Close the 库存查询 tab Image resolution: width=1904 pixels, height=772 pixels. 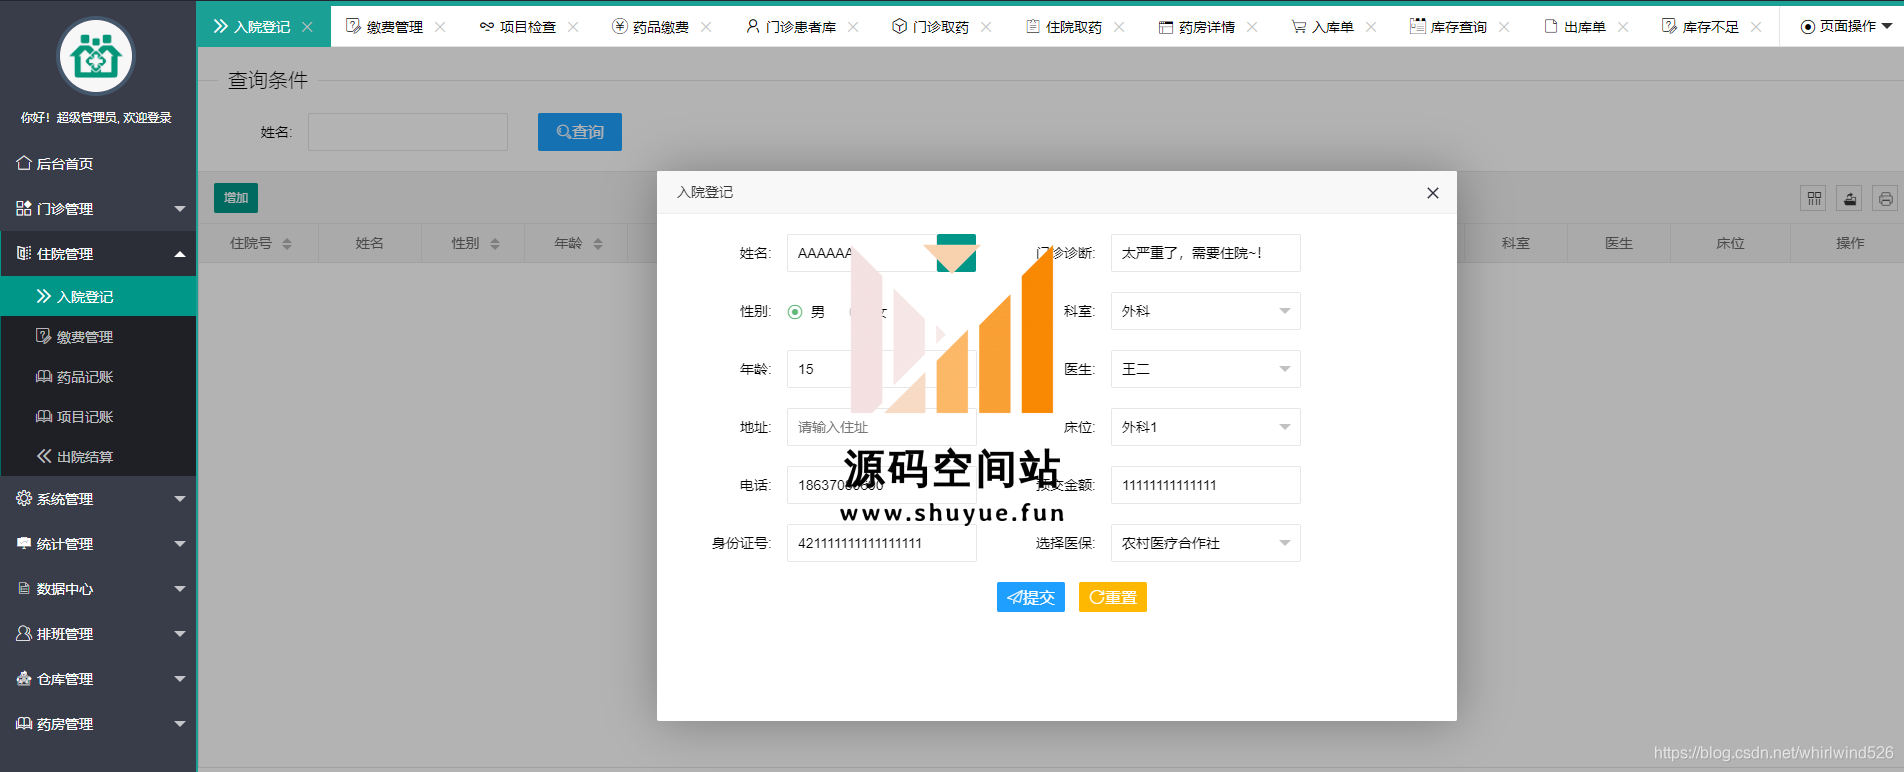click(1504, 27)
